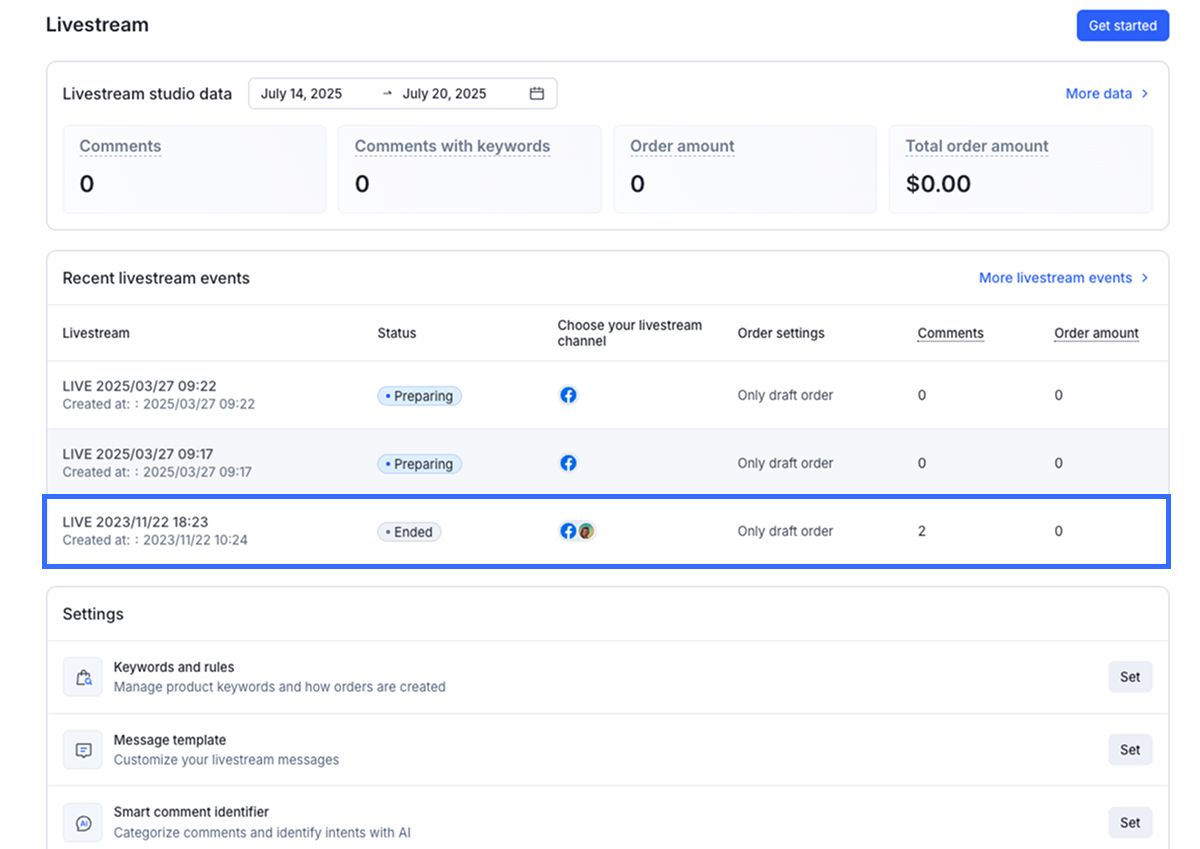Screen dimensions: 1200x849
Task: Click the Total order amount metric label
Action: pyautogui.click(x=976, y=146)
